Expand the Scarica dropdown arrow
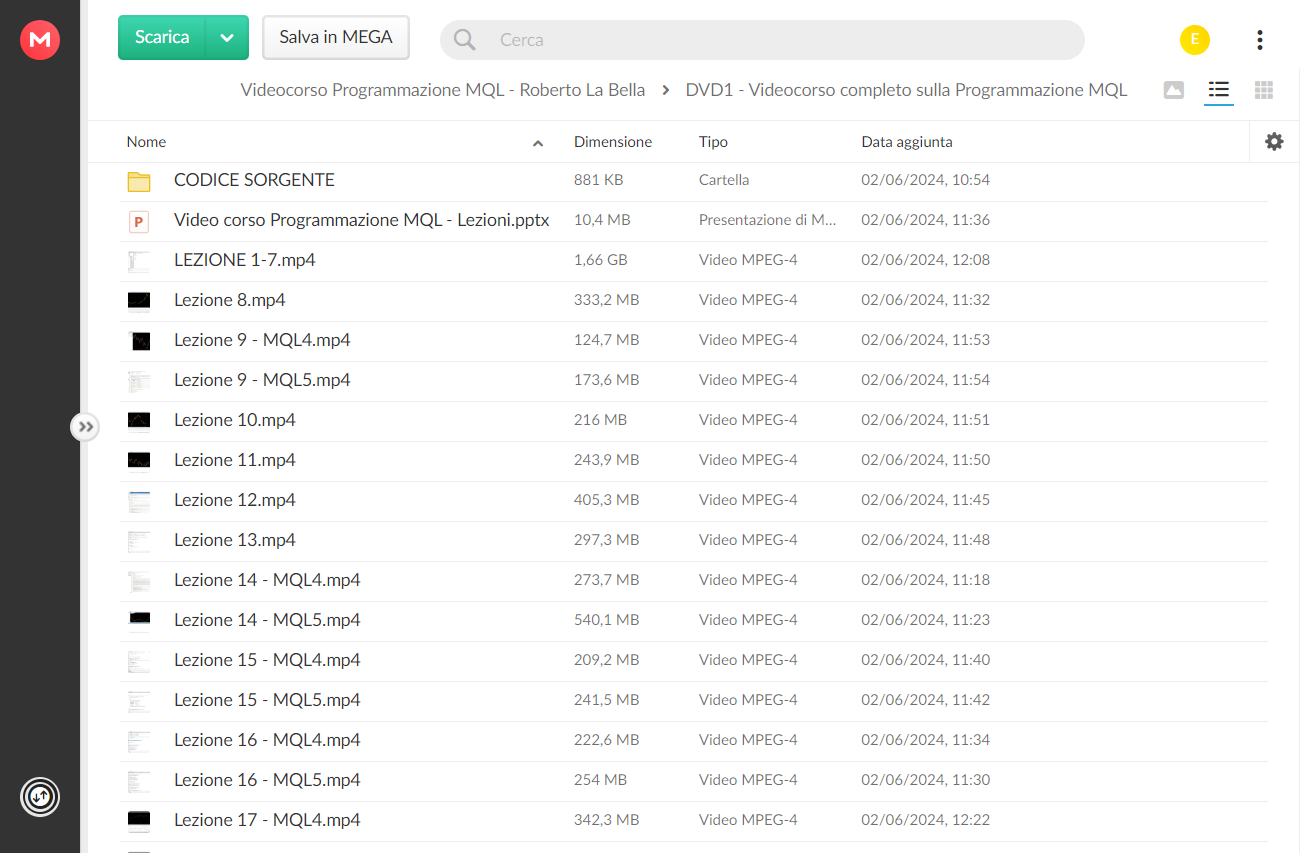The width and height of the screenshot is (1300, 853). [x=227, y=38]
